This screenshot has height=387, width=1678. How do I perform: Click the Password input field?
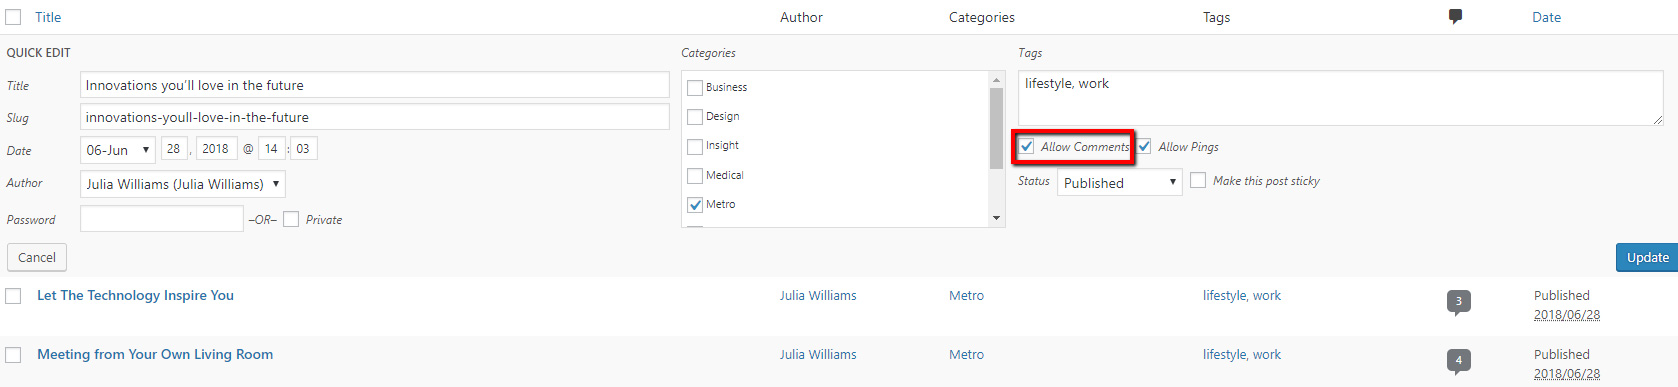coord(162,218)
